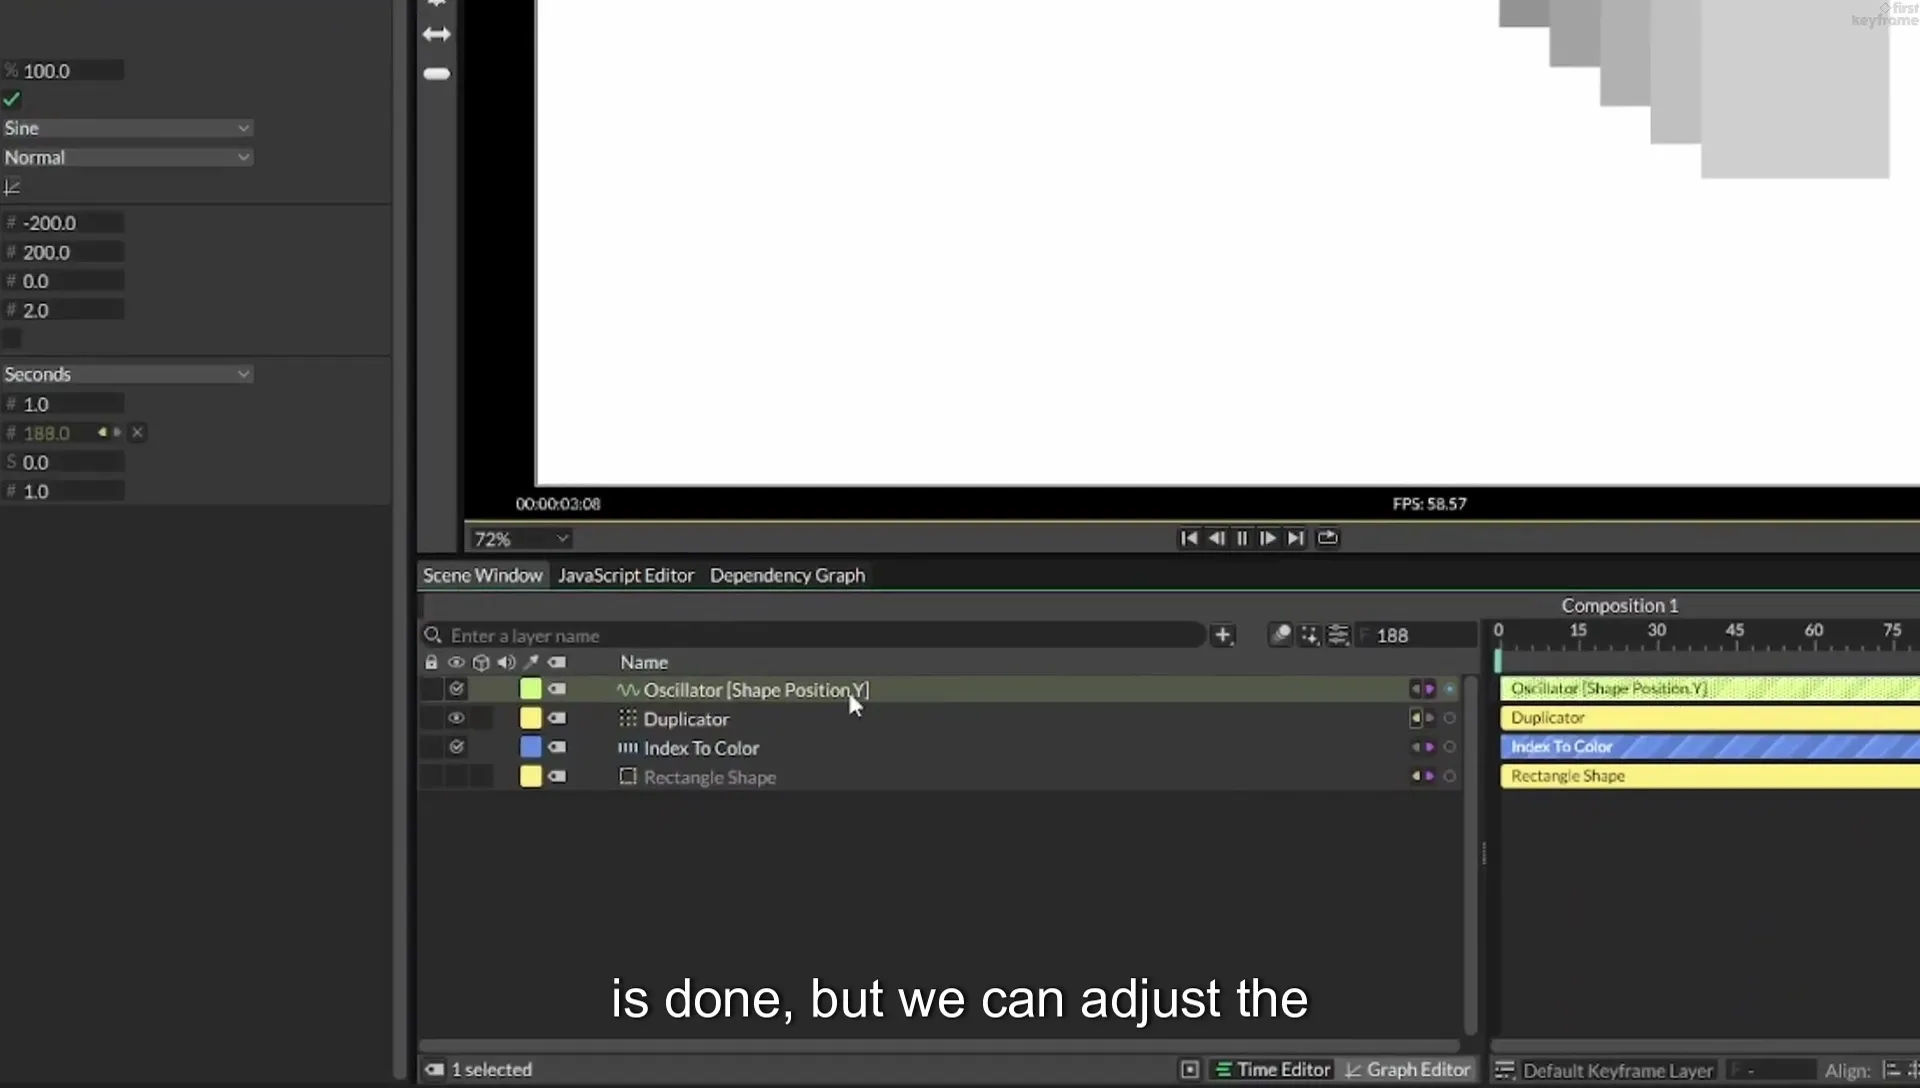Click the sparkle add-effects icon beside the frame field
The height and width of the screenshot is (1088, 1920).
[1309, 635]
